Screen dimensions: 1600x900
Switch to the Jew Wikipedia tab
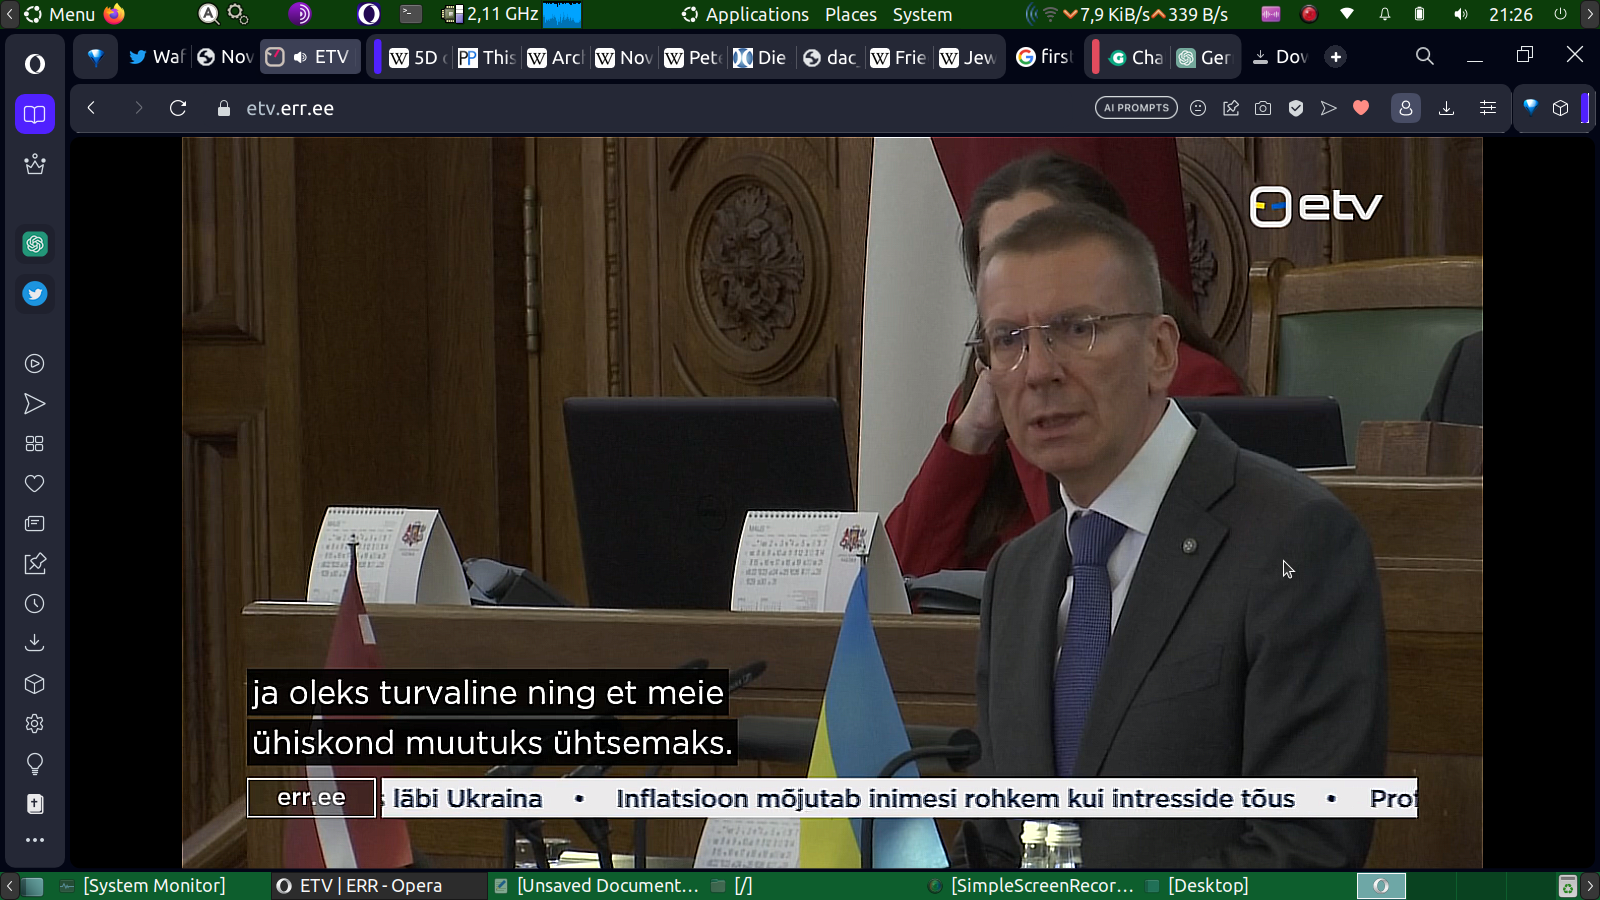(x=968, y=57)
